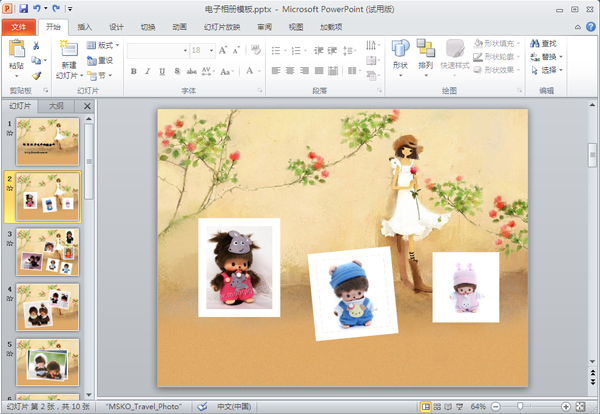Align text left

pos(276,70)
